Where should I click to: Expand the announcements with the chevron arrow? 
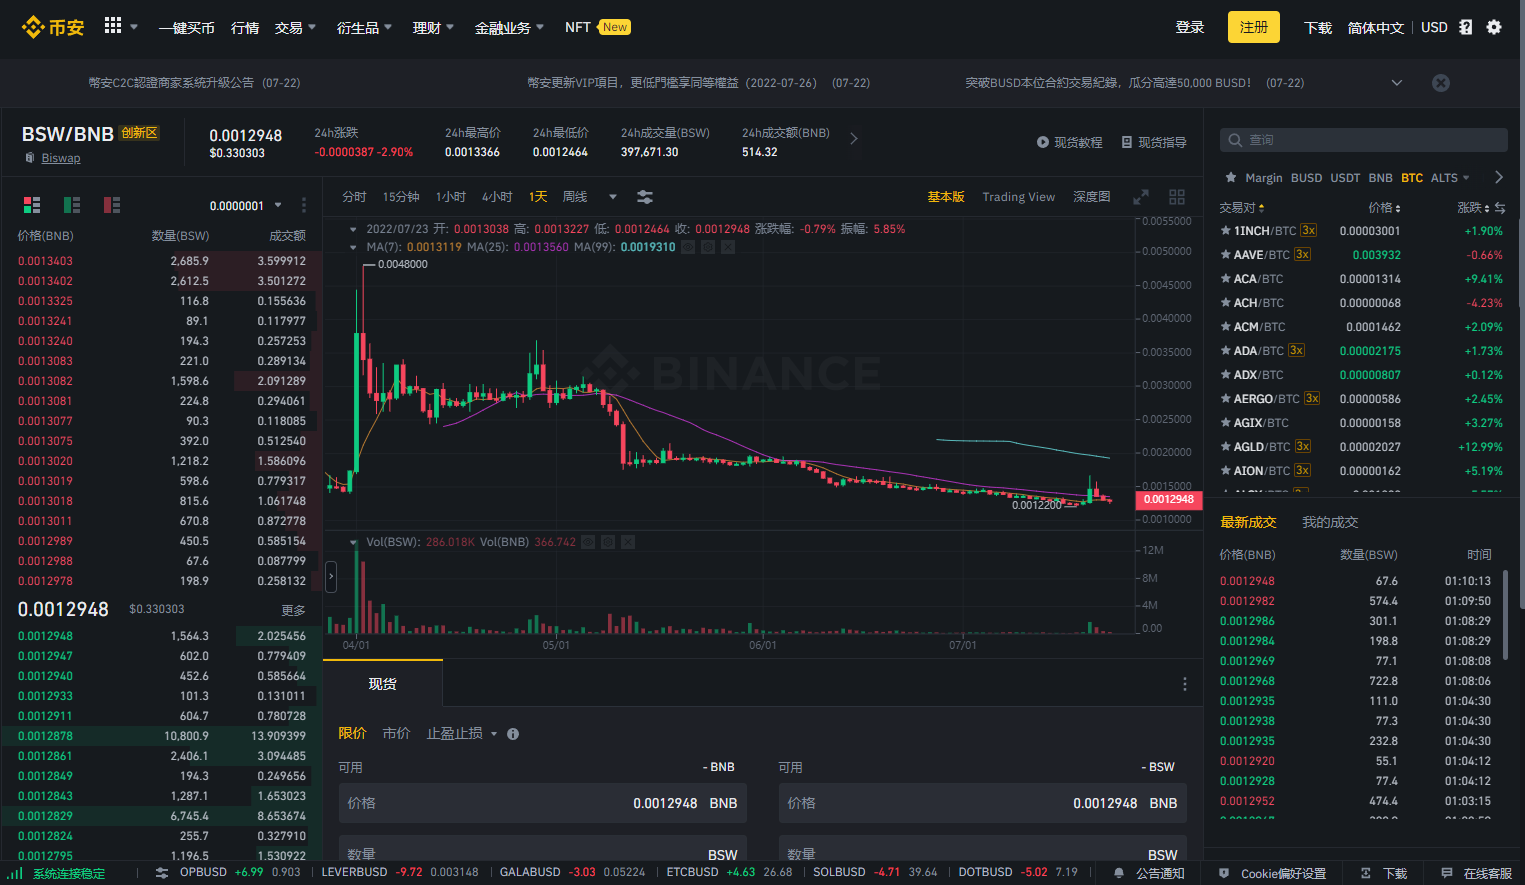click(1397, 83)
